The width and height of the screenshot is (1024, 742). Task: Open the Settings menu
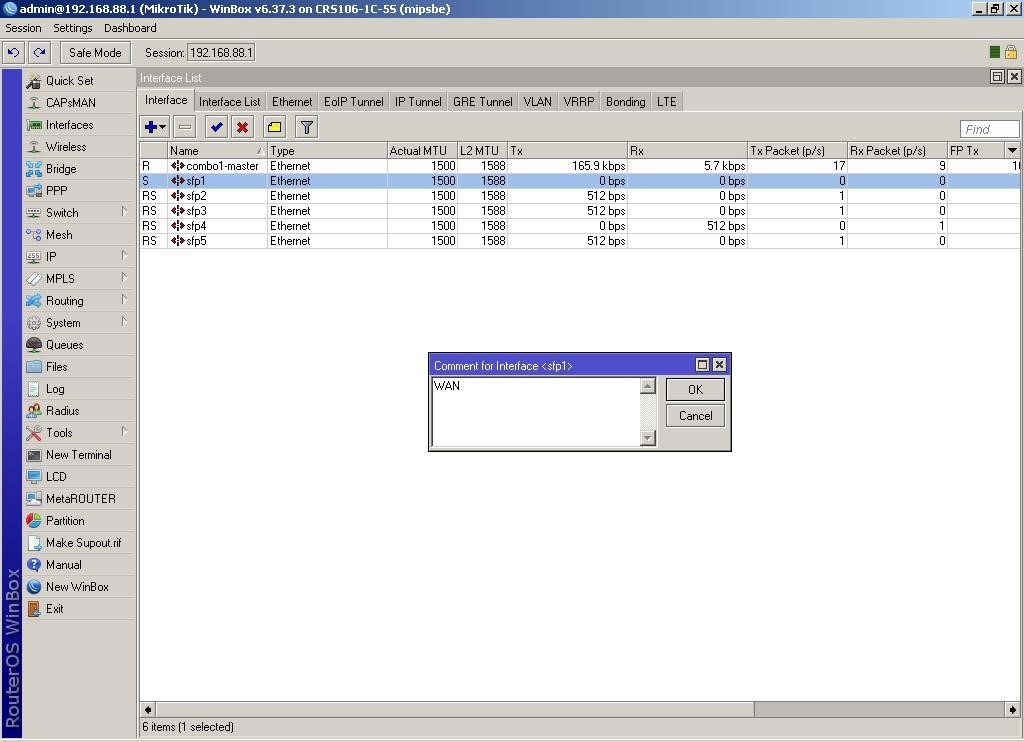(72, 28)
